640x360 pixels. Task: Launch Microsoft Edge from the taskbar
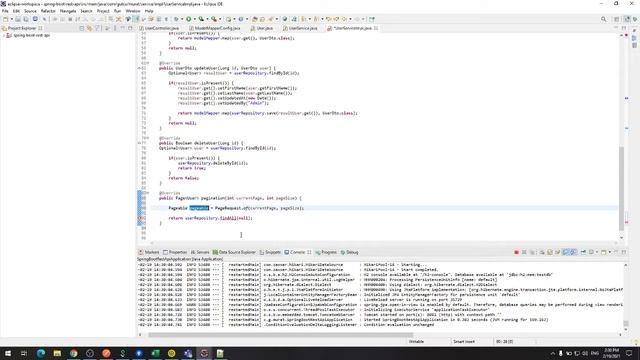41,353
